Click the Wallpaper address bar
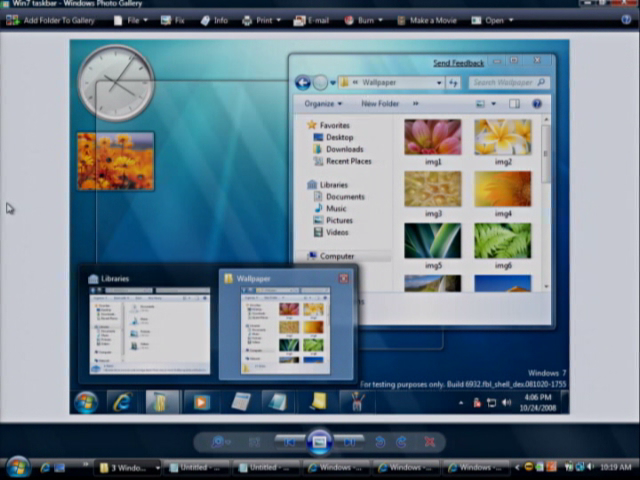The width and height of the screenshot is (640, 480). click(391, 83)
